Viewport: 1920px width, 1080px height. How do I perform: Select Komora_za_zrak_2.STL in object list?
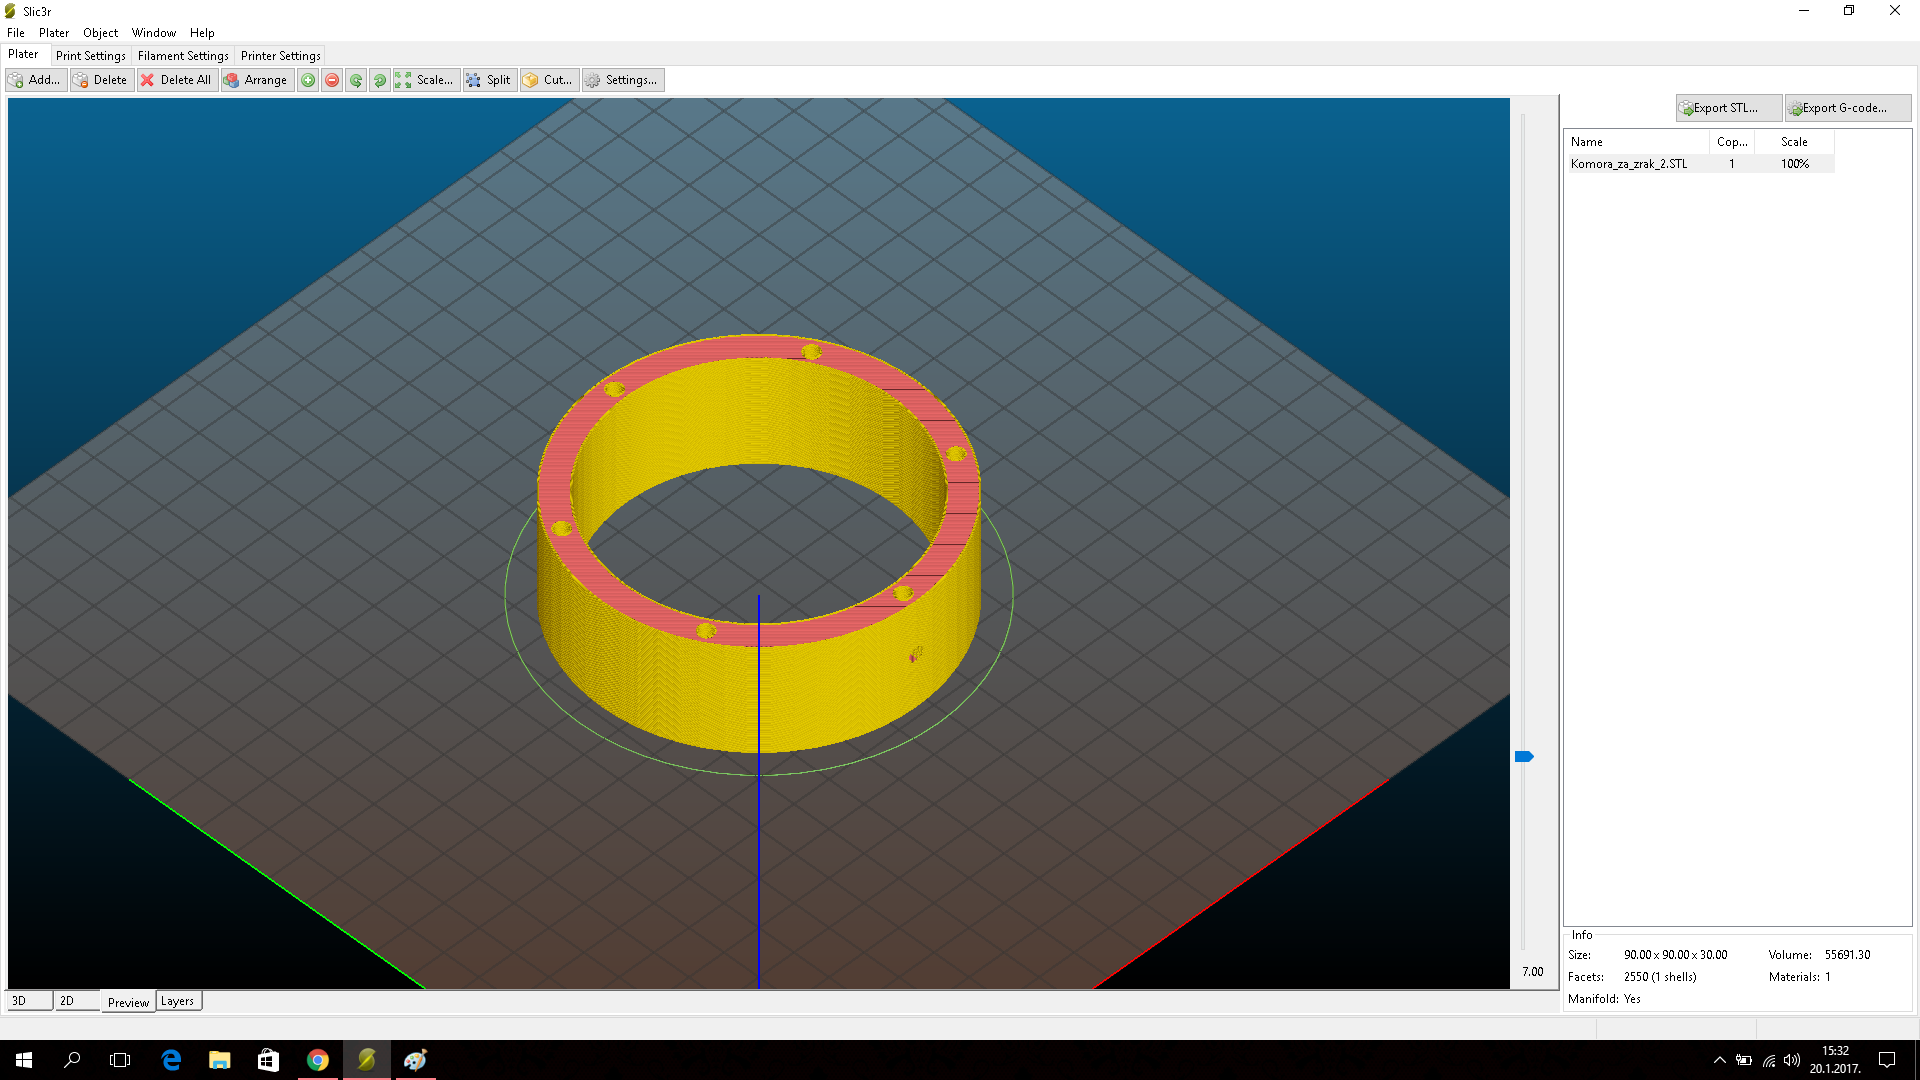[1628, 164]
